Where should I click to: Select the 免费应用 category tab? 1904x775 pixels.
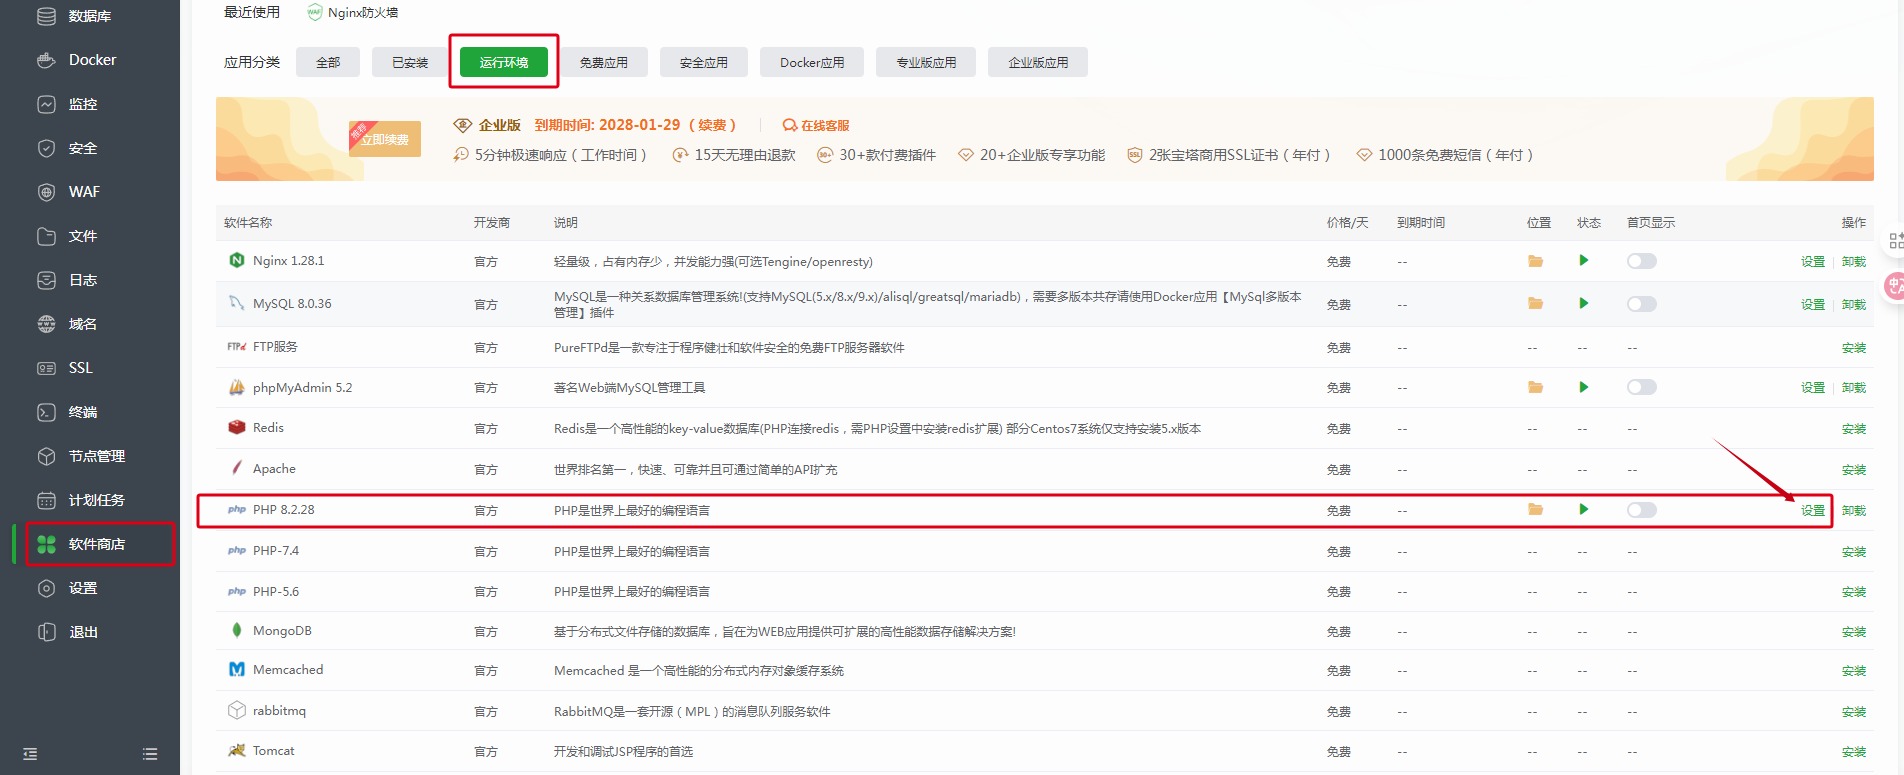coord(604,62)
